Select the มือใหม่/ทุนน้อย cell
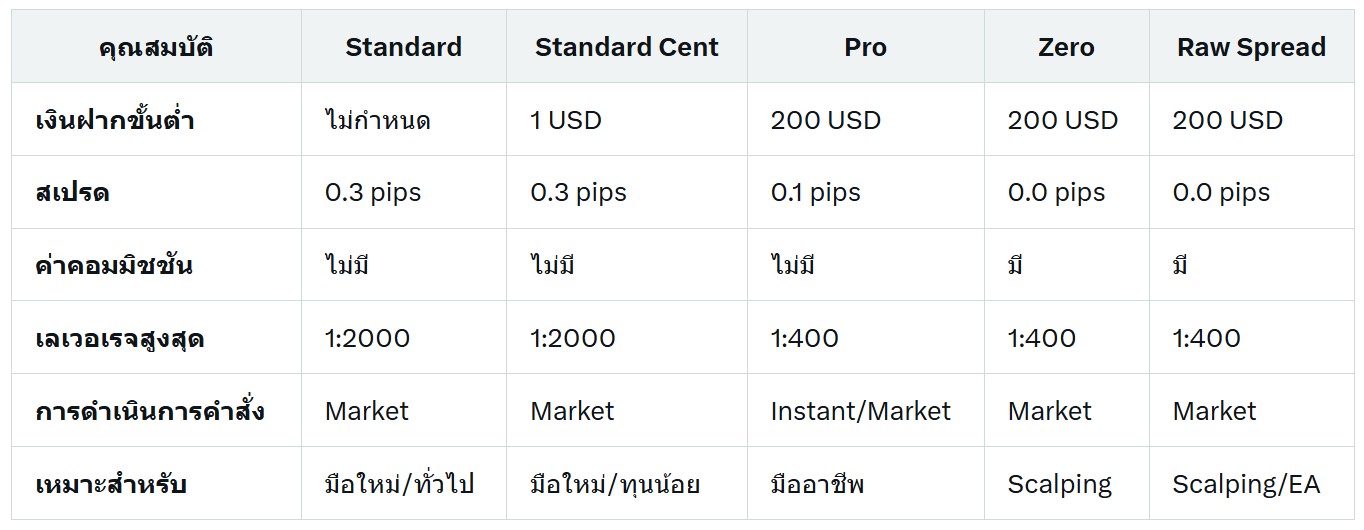The width and height of the screenshot is (1364, 530). pos(615,485)
